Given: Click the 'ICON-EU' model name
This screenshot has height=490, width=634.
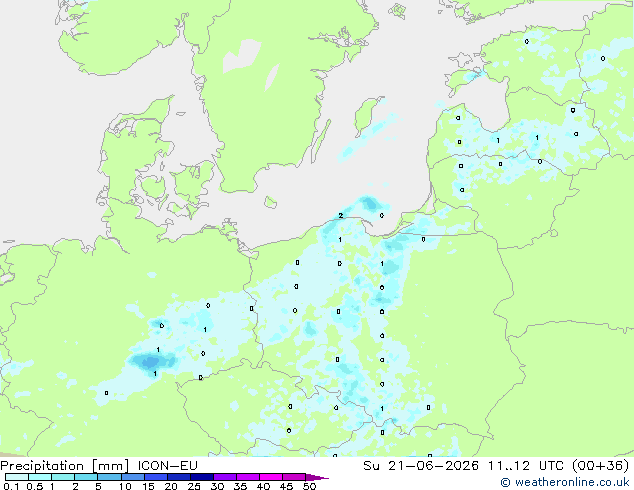Looking at the screenshot, I should (167, 465).
